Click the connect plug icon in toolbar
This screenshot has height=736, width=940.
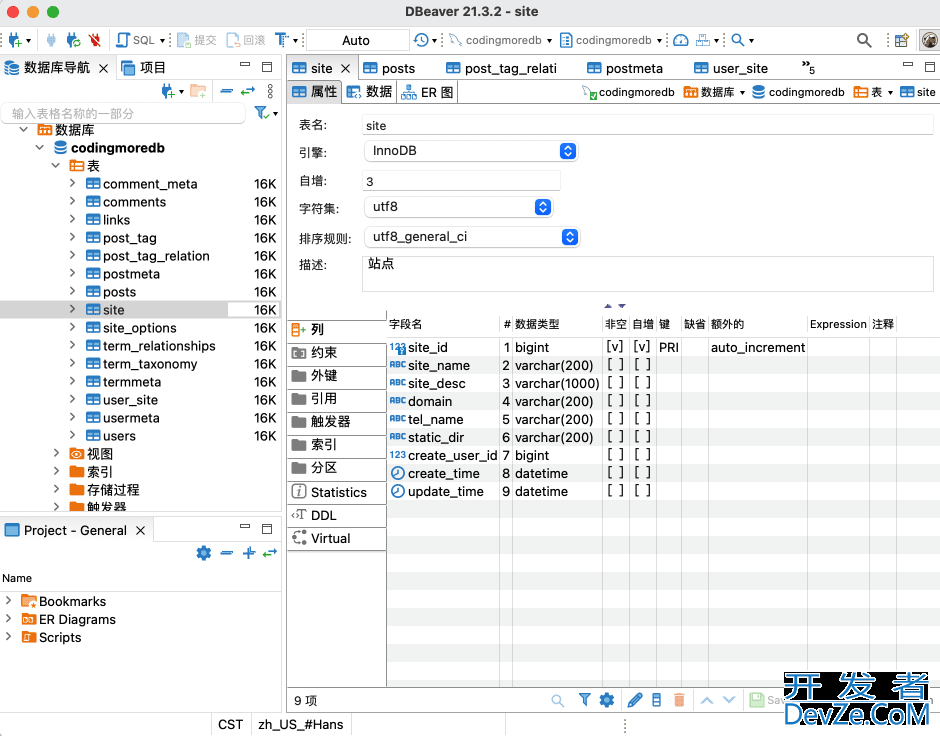click(51, 40)
